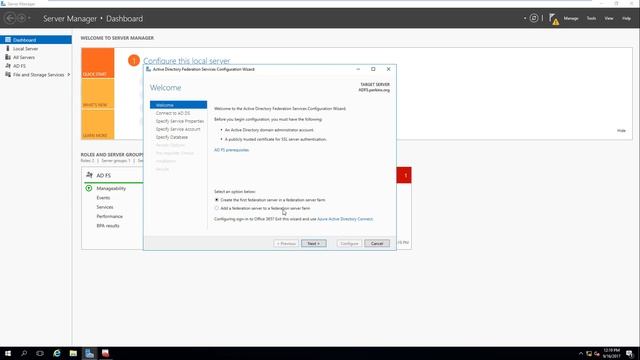
Task: Choose Create the first federation server option
Action: tap(217, 200)
